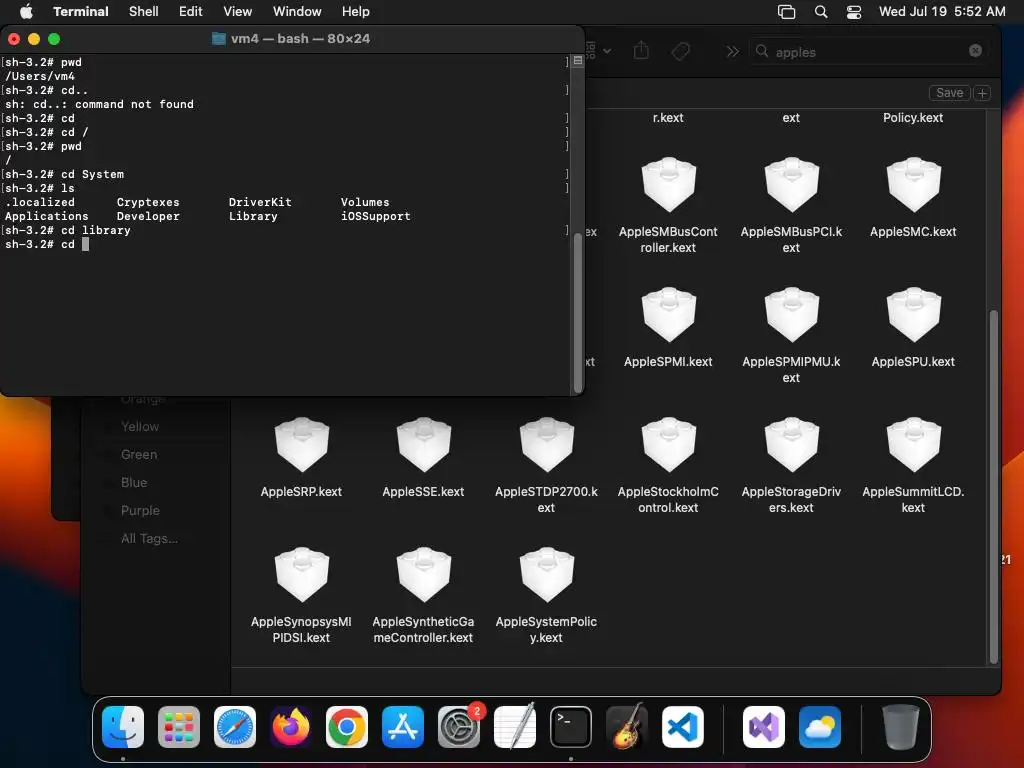Screen dimensions: 1024x768
Task: Select AppleStorageDrivers.kext file
Action: [x=791, y=466]
